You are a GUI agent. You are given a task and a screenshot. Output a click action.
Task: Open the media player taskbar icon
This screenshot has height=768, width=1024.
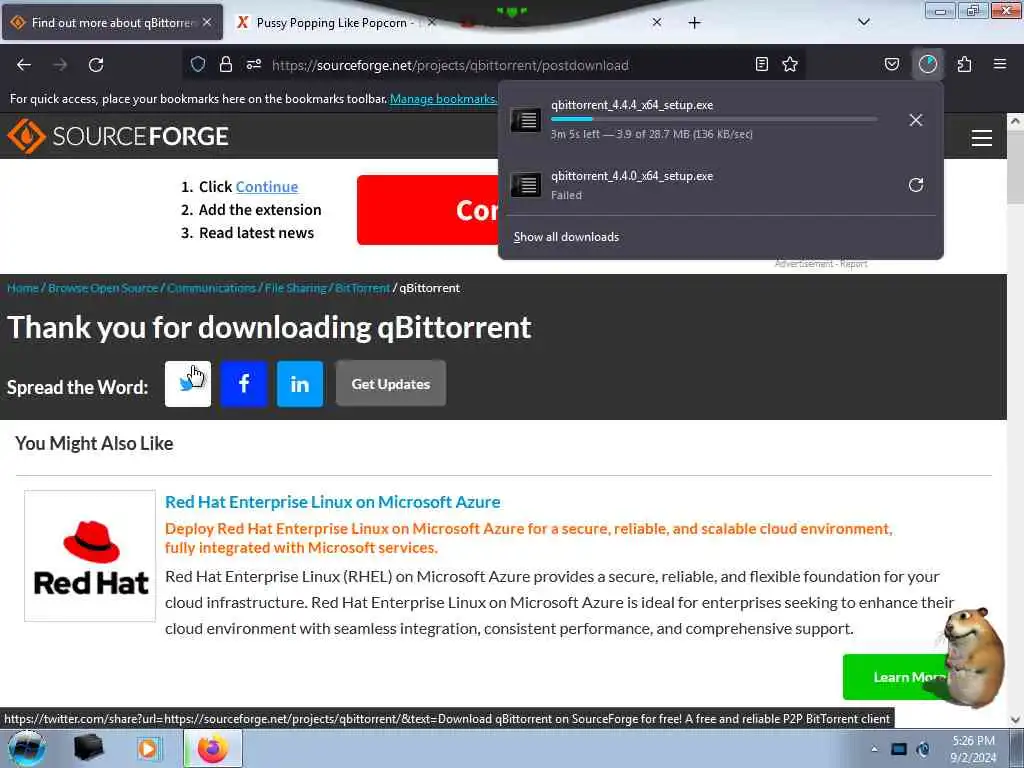click(148, 748)
